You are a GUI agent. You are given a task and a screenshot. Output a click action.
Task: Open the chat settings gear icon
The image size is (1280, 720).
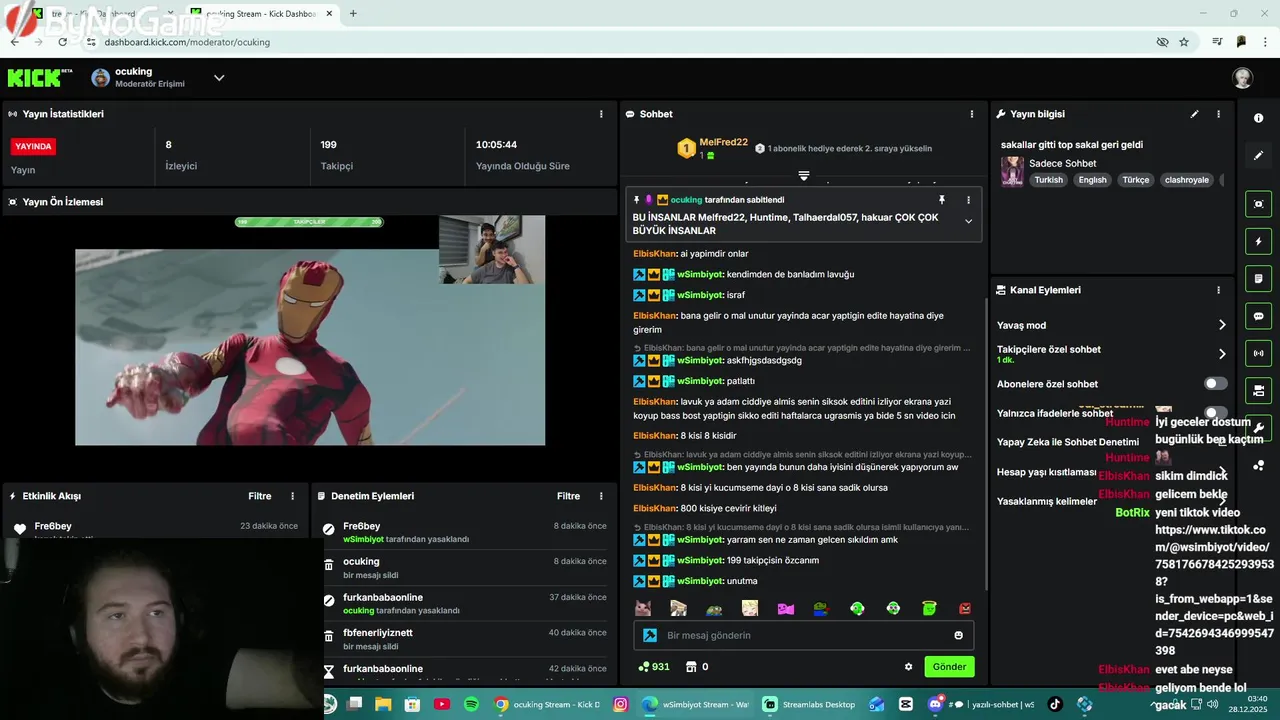[908, 667]
